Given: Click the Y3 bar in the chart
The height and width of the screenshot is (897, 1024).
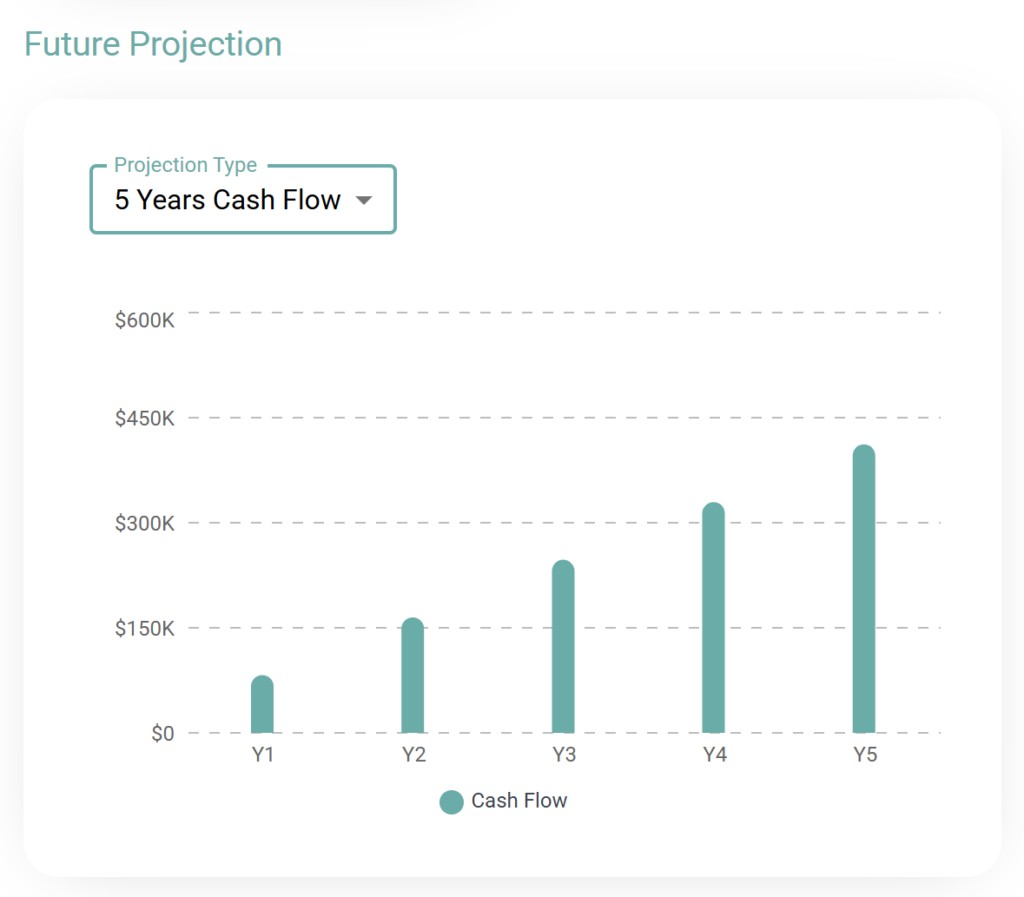Looking at the screenshot, I should coord(563,647).
